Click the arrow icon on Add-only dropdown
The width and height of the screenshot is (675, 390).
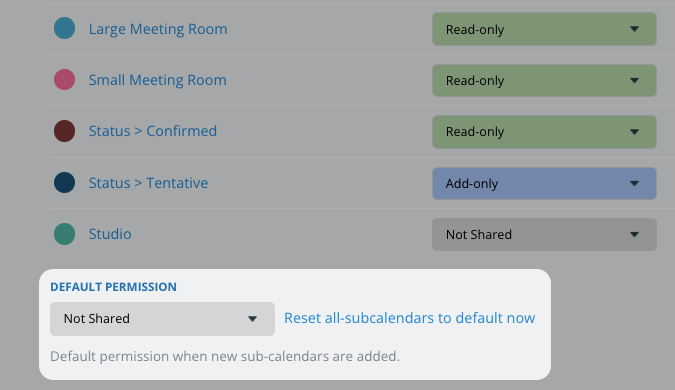point(634,183)
